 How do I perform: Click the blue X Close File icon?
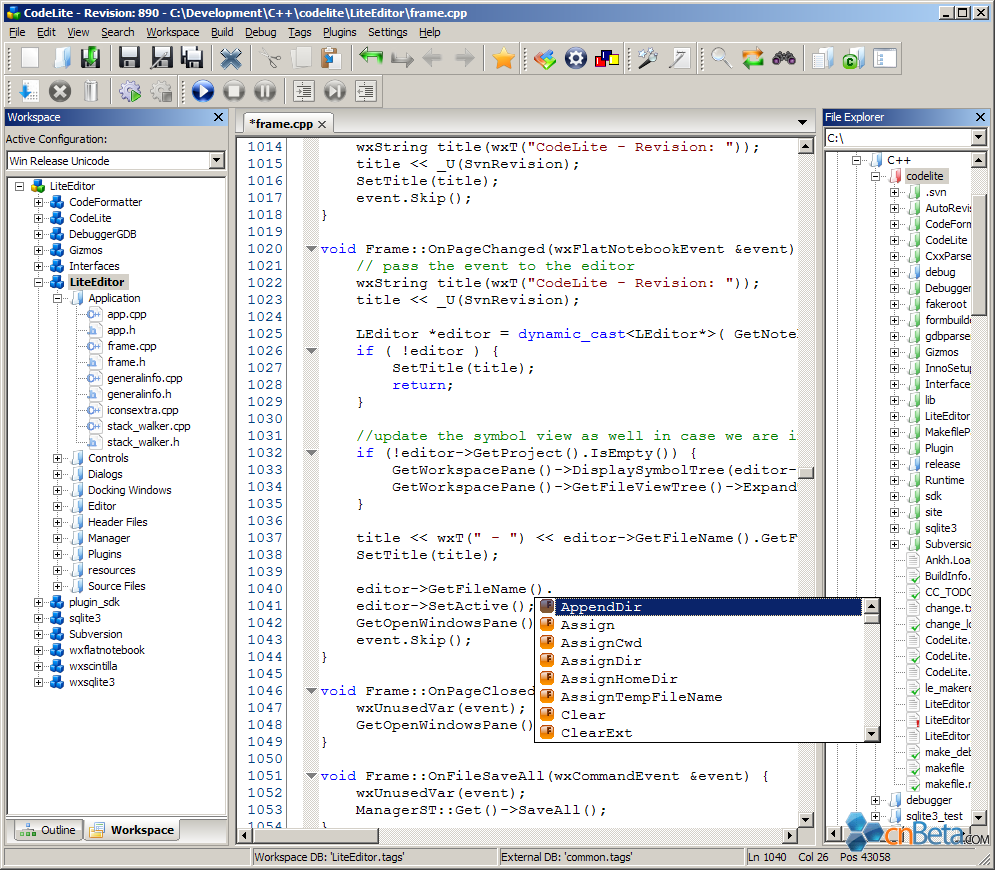click(x=231, y=59)
